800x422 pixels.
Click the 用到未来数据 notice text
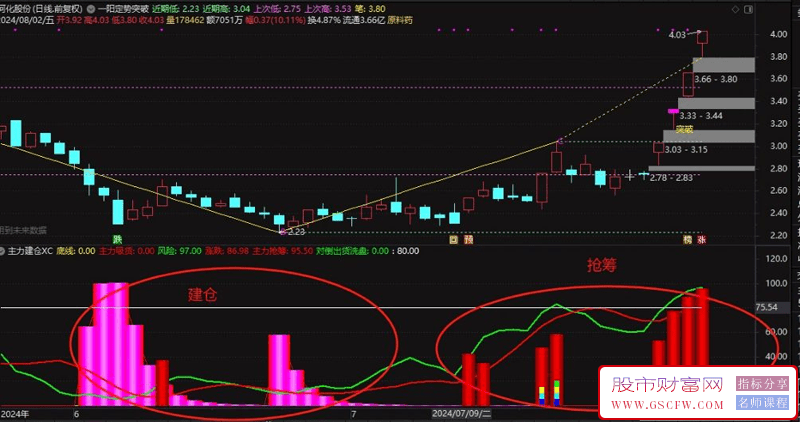point(23,230)
